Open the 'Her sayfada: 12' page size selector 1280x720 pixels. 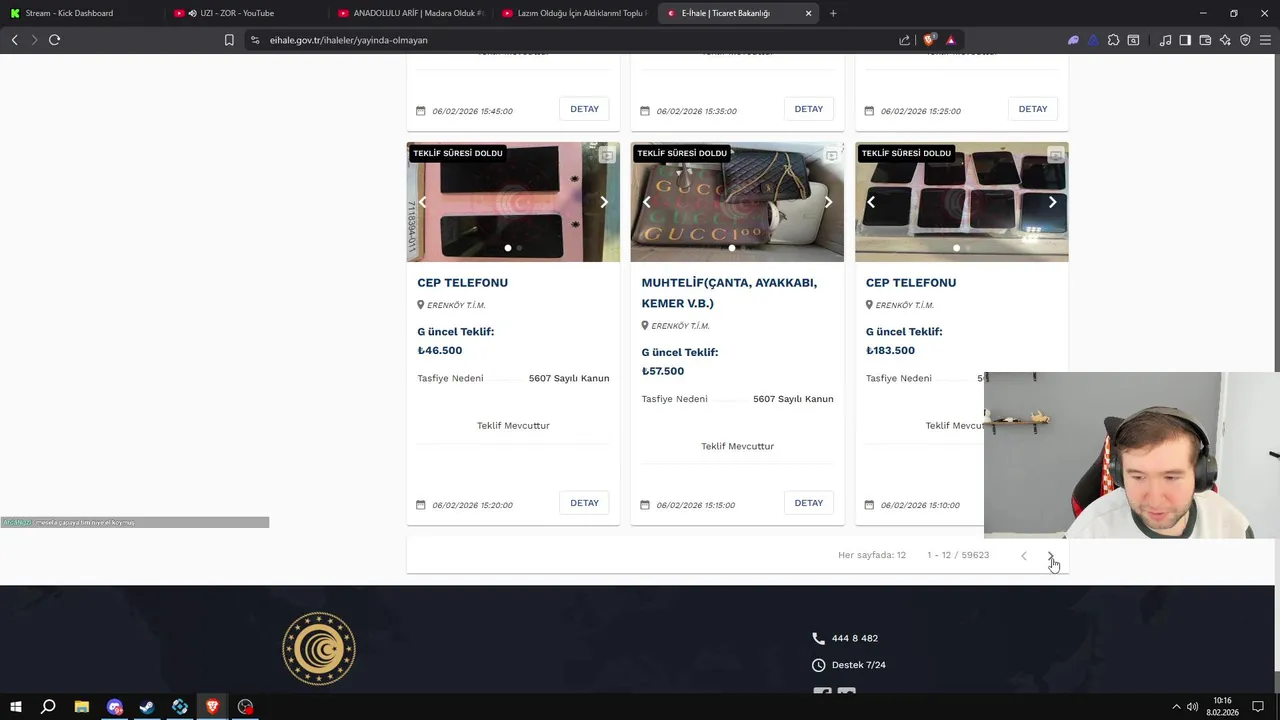(x=872, y=555)
